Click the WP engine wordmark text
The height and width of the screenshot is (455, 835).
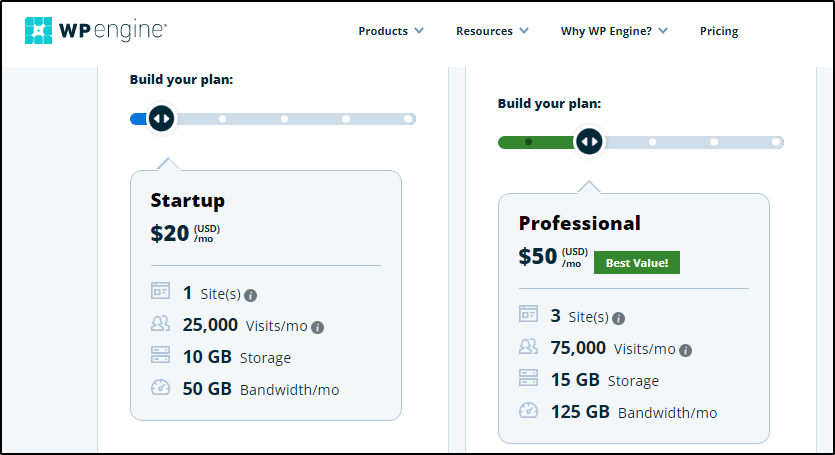click(113, 31)
